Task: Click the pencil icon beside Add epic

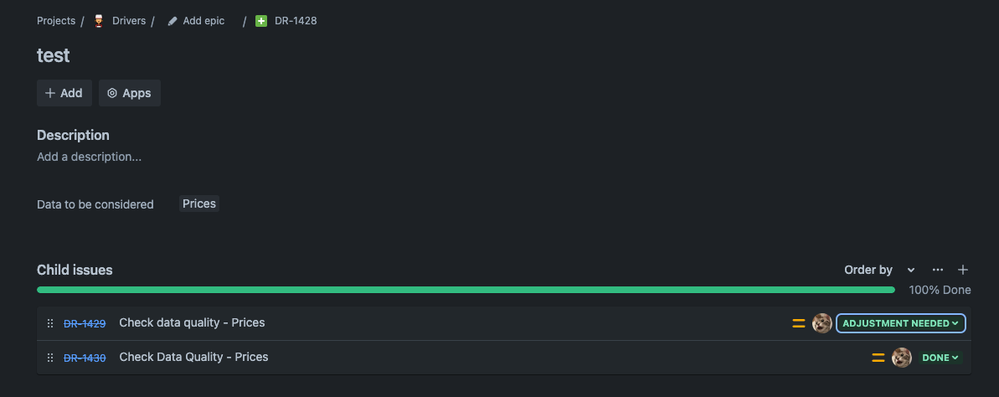Action: click(172, 21)
